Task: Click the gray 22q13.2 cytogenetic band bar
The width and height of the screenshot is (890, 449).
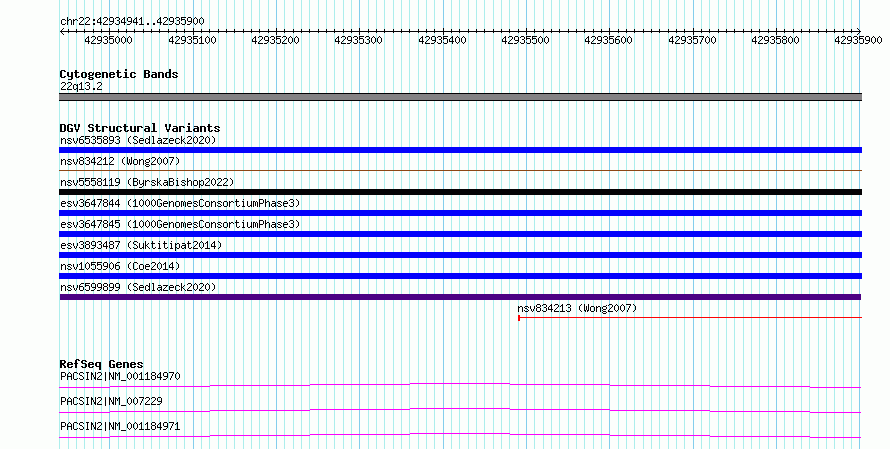Action: tap(460, 97)
